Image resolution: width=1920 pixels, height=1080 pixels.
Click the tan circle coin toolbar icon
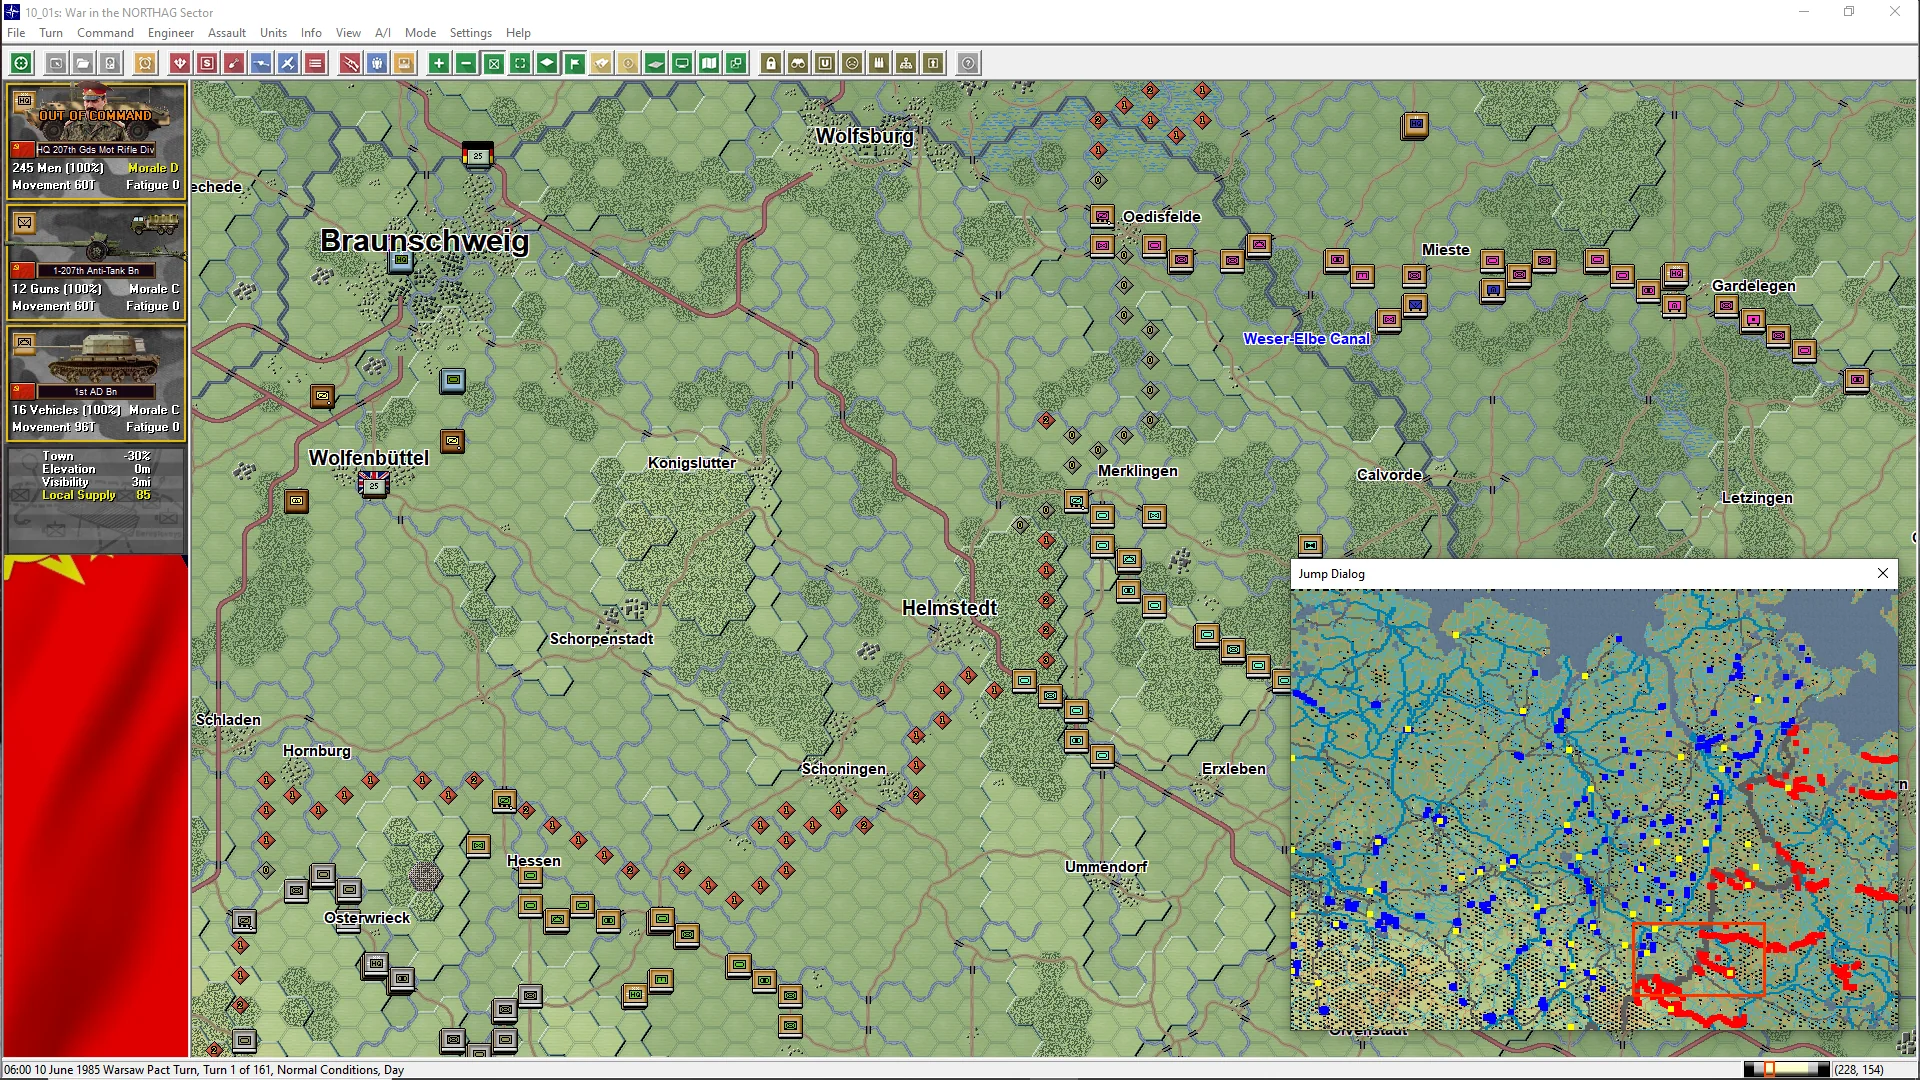pyautogui.click(x=628, y=64)
